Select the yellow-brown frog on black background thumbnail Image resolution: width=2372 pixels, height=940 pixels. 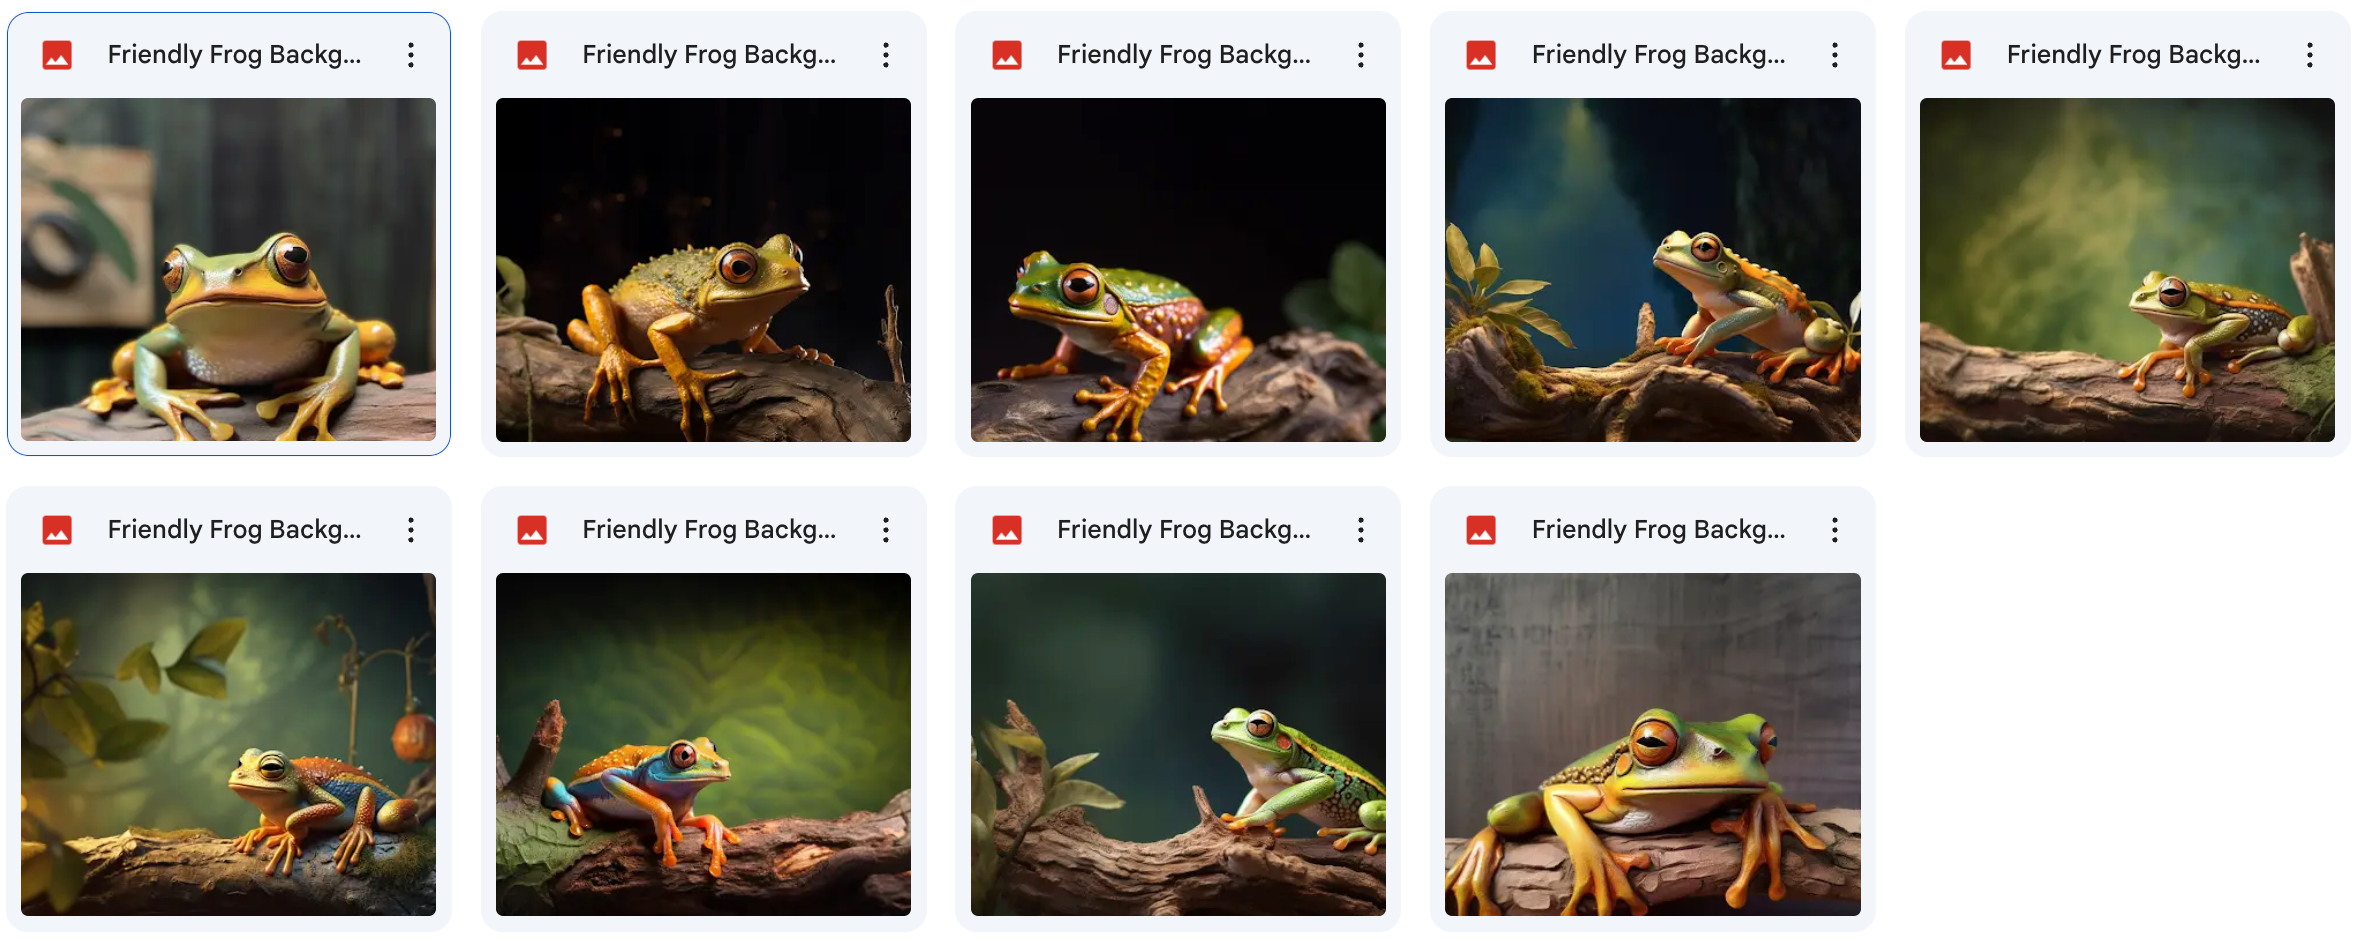[x=703, y=270]
